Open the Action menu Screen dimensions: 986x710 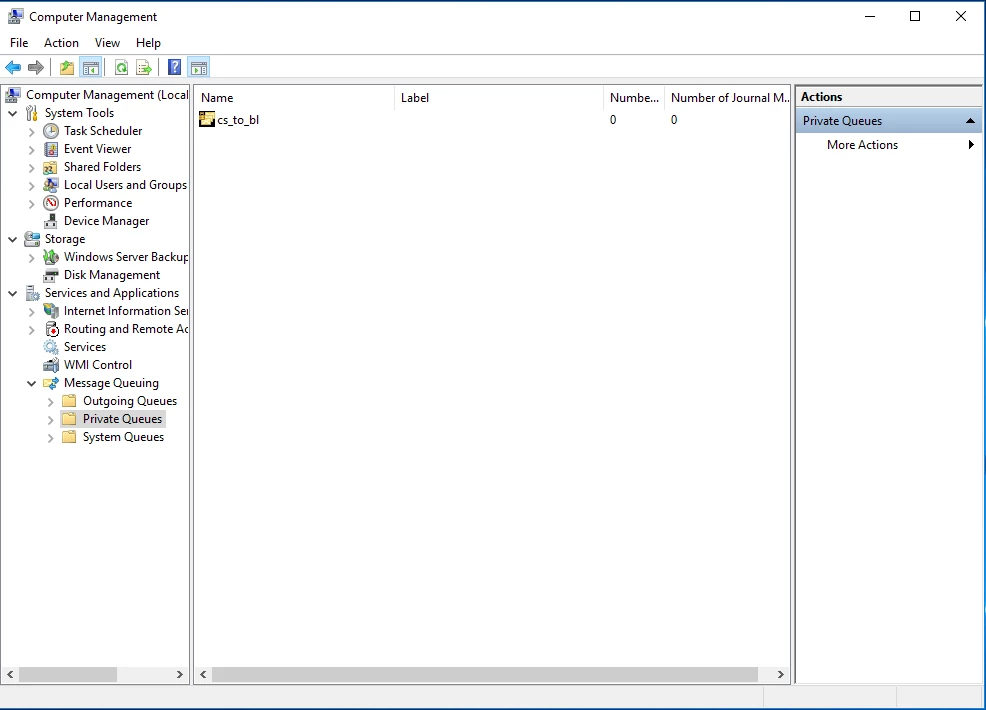pyautogui.click(x=61, y=43)
